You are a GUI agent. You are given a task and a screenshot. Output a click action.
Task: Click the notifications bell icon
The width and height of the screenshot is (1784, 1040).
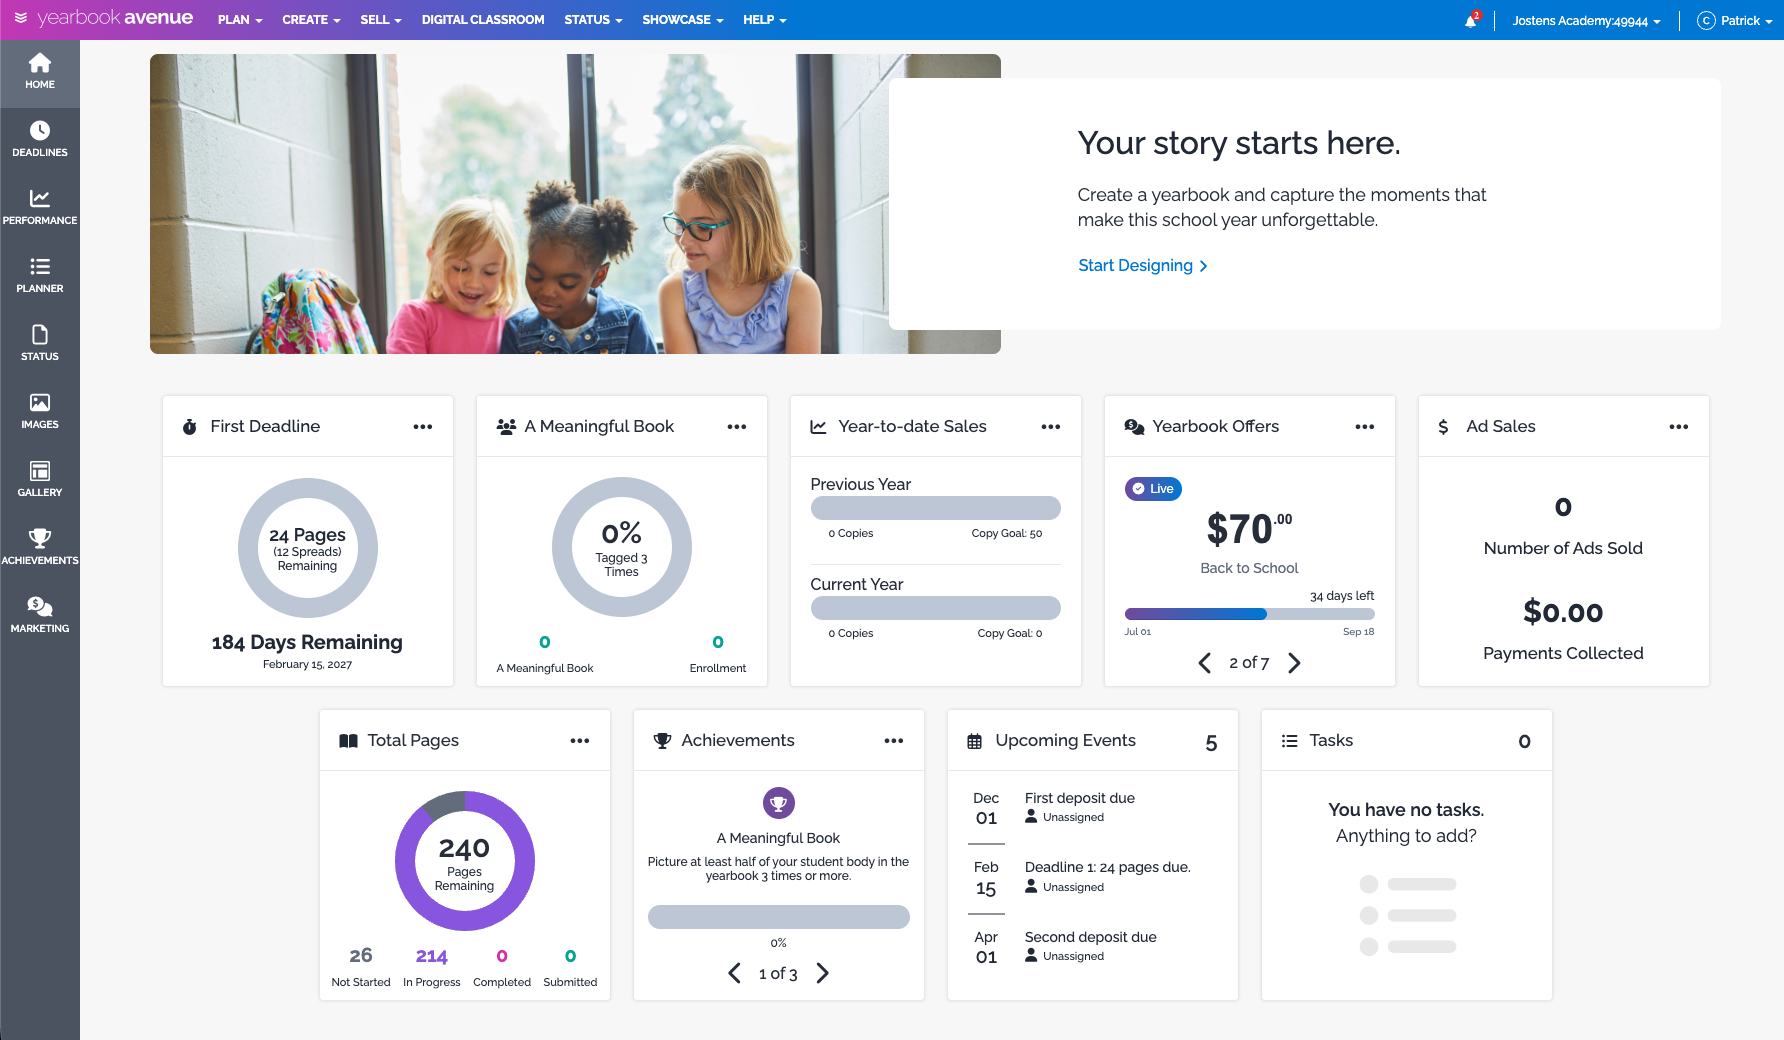1471,20
